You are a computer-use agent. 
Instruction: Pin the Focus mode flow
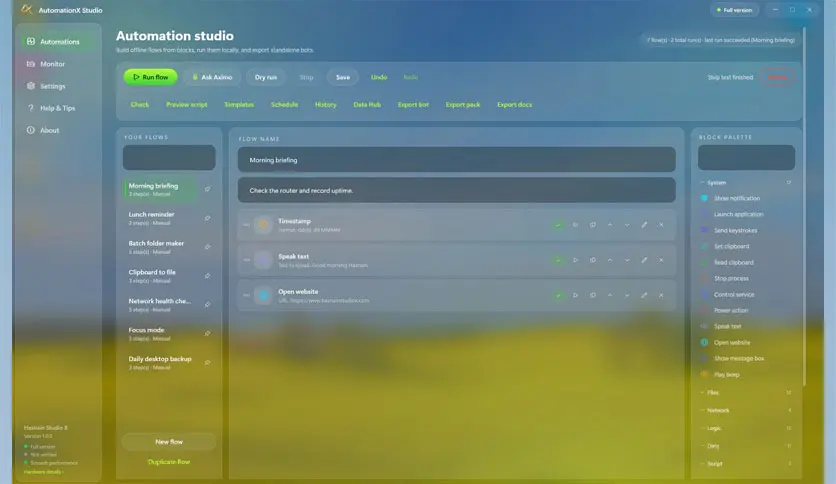tap(207, 333)
